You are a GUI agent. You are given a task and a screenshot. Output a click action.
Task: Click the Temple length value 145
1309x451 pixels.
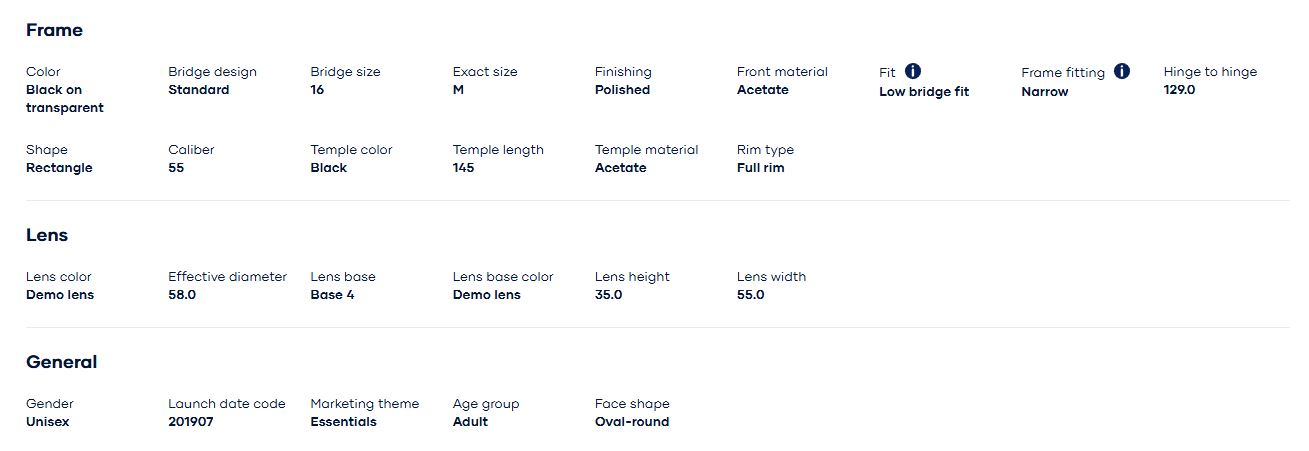pyautogui.click(x=463, y=168)
